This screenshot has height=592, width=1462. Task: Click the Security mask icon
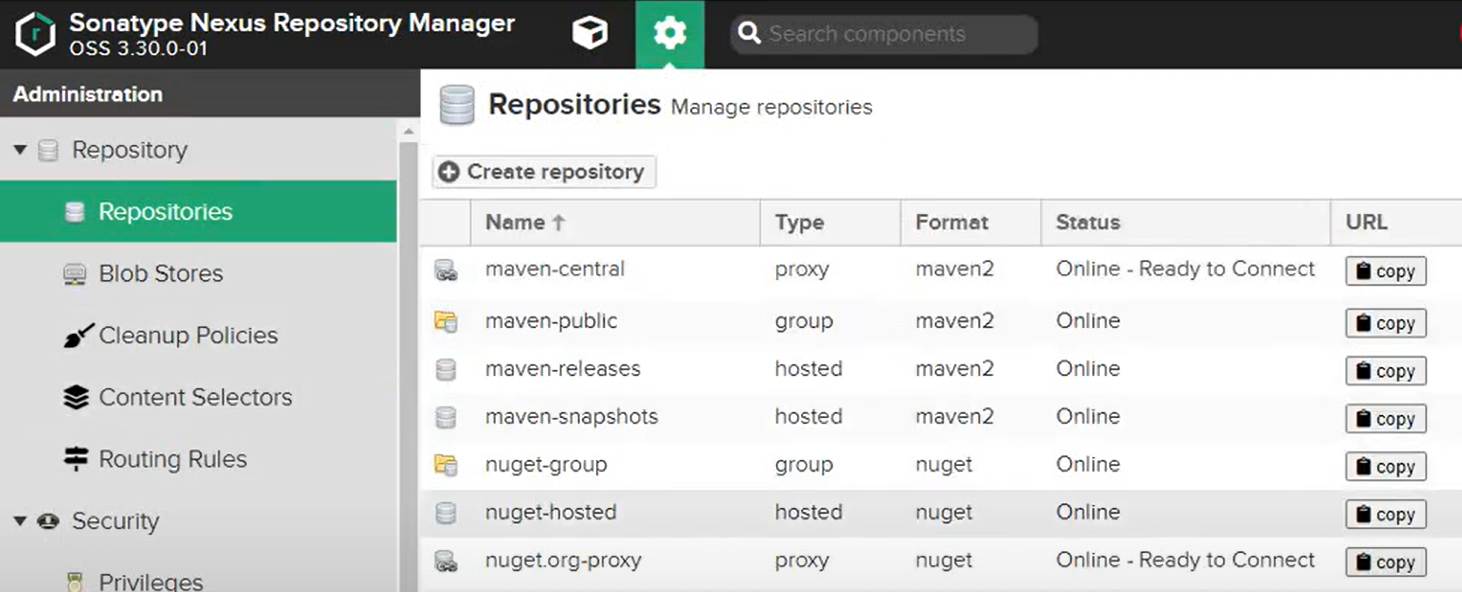click(x=48, y=521)
